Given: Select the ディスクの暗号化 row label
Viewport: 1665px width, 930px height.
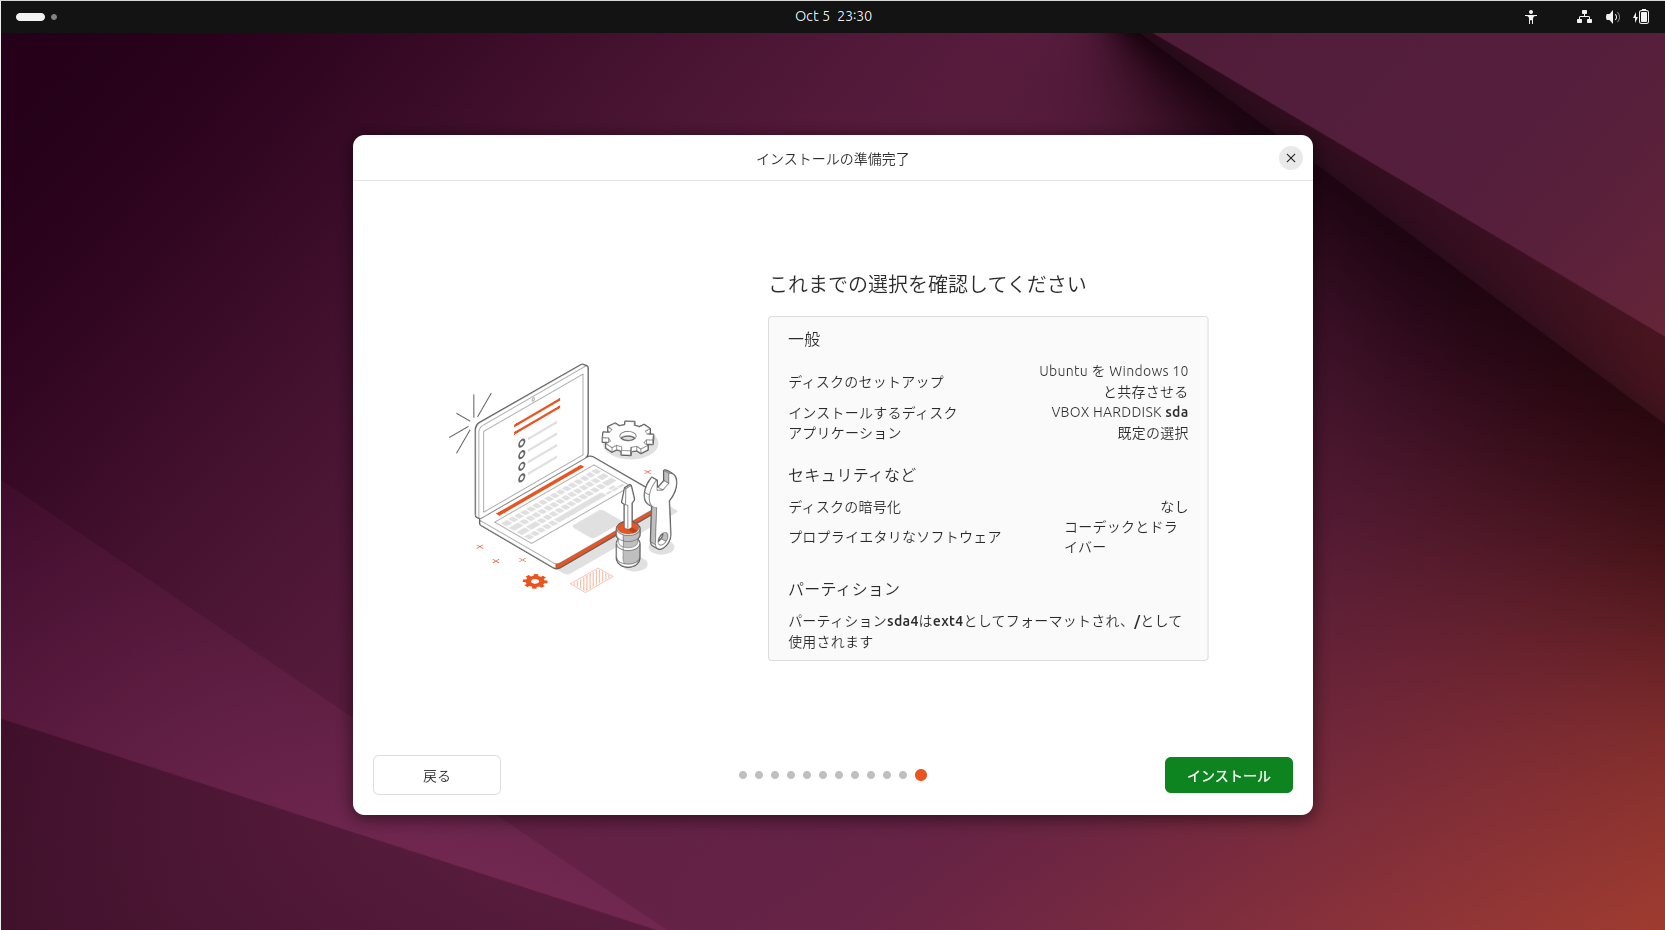Looking at the screenshot, I should coord(844,507).
